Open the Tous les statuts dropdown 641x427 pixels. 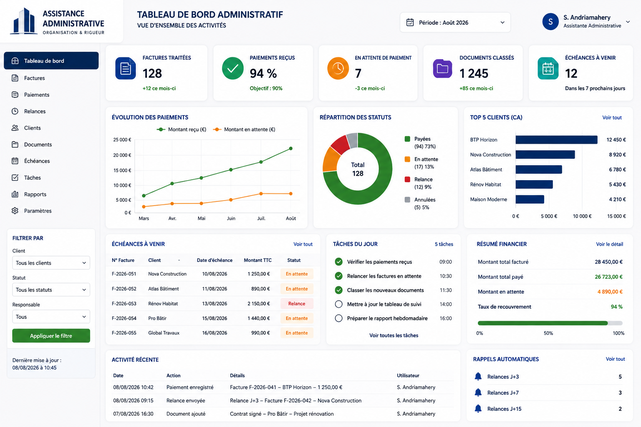point(51,290)
